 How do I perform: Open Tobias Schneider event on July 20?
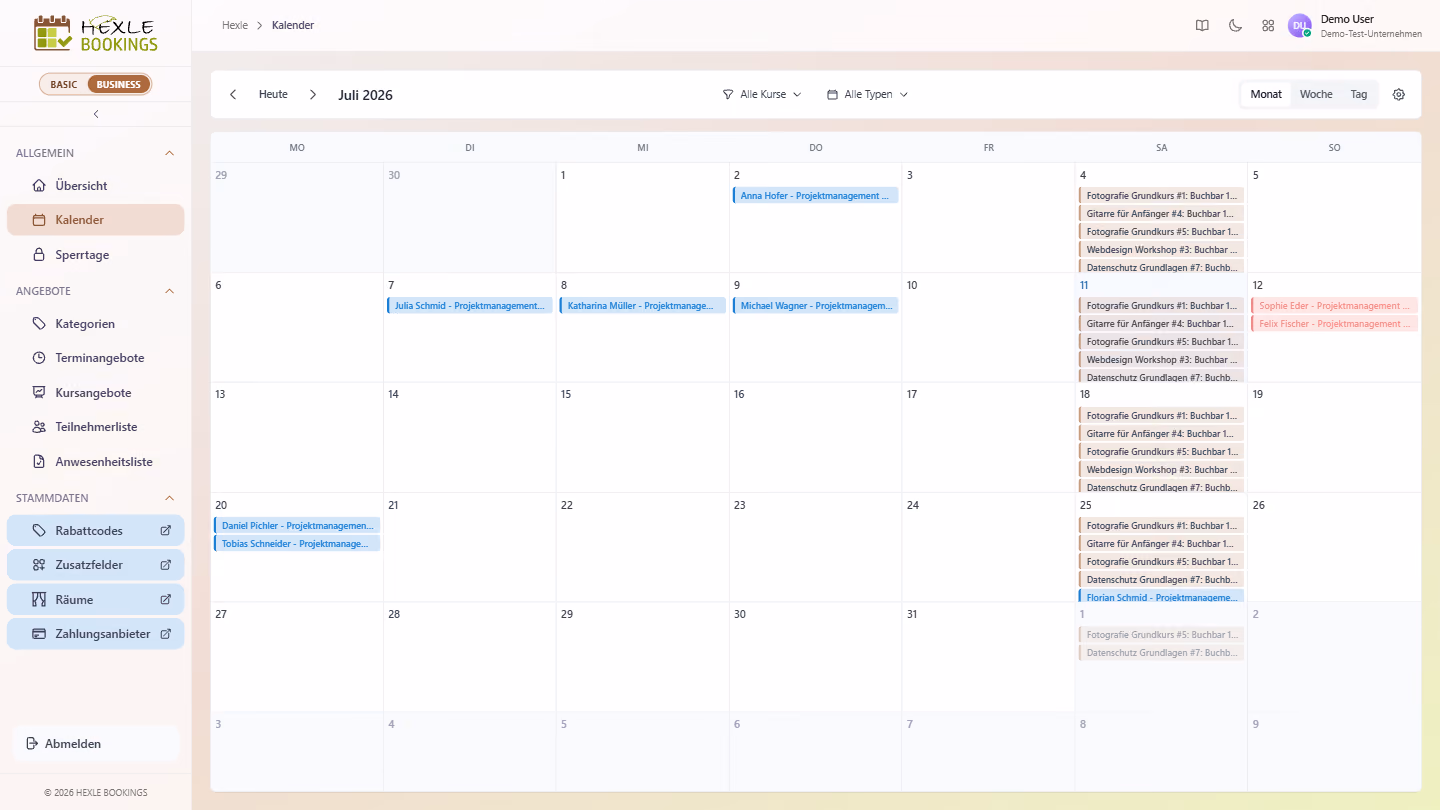pos(297,543)
